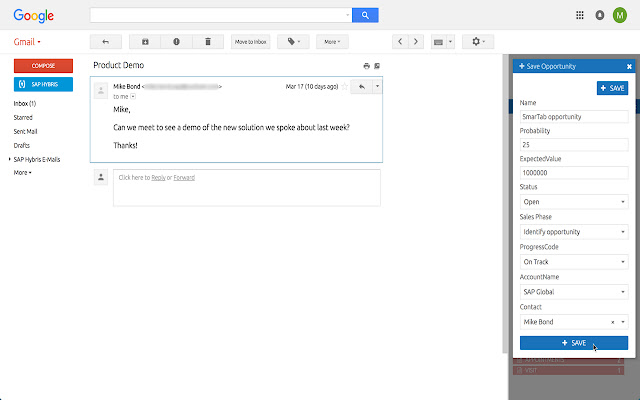Image resolution: width=640 pixels, height=400 pixels.
Task: Click the Product Demo subject title
Action: tap(119, 65)
